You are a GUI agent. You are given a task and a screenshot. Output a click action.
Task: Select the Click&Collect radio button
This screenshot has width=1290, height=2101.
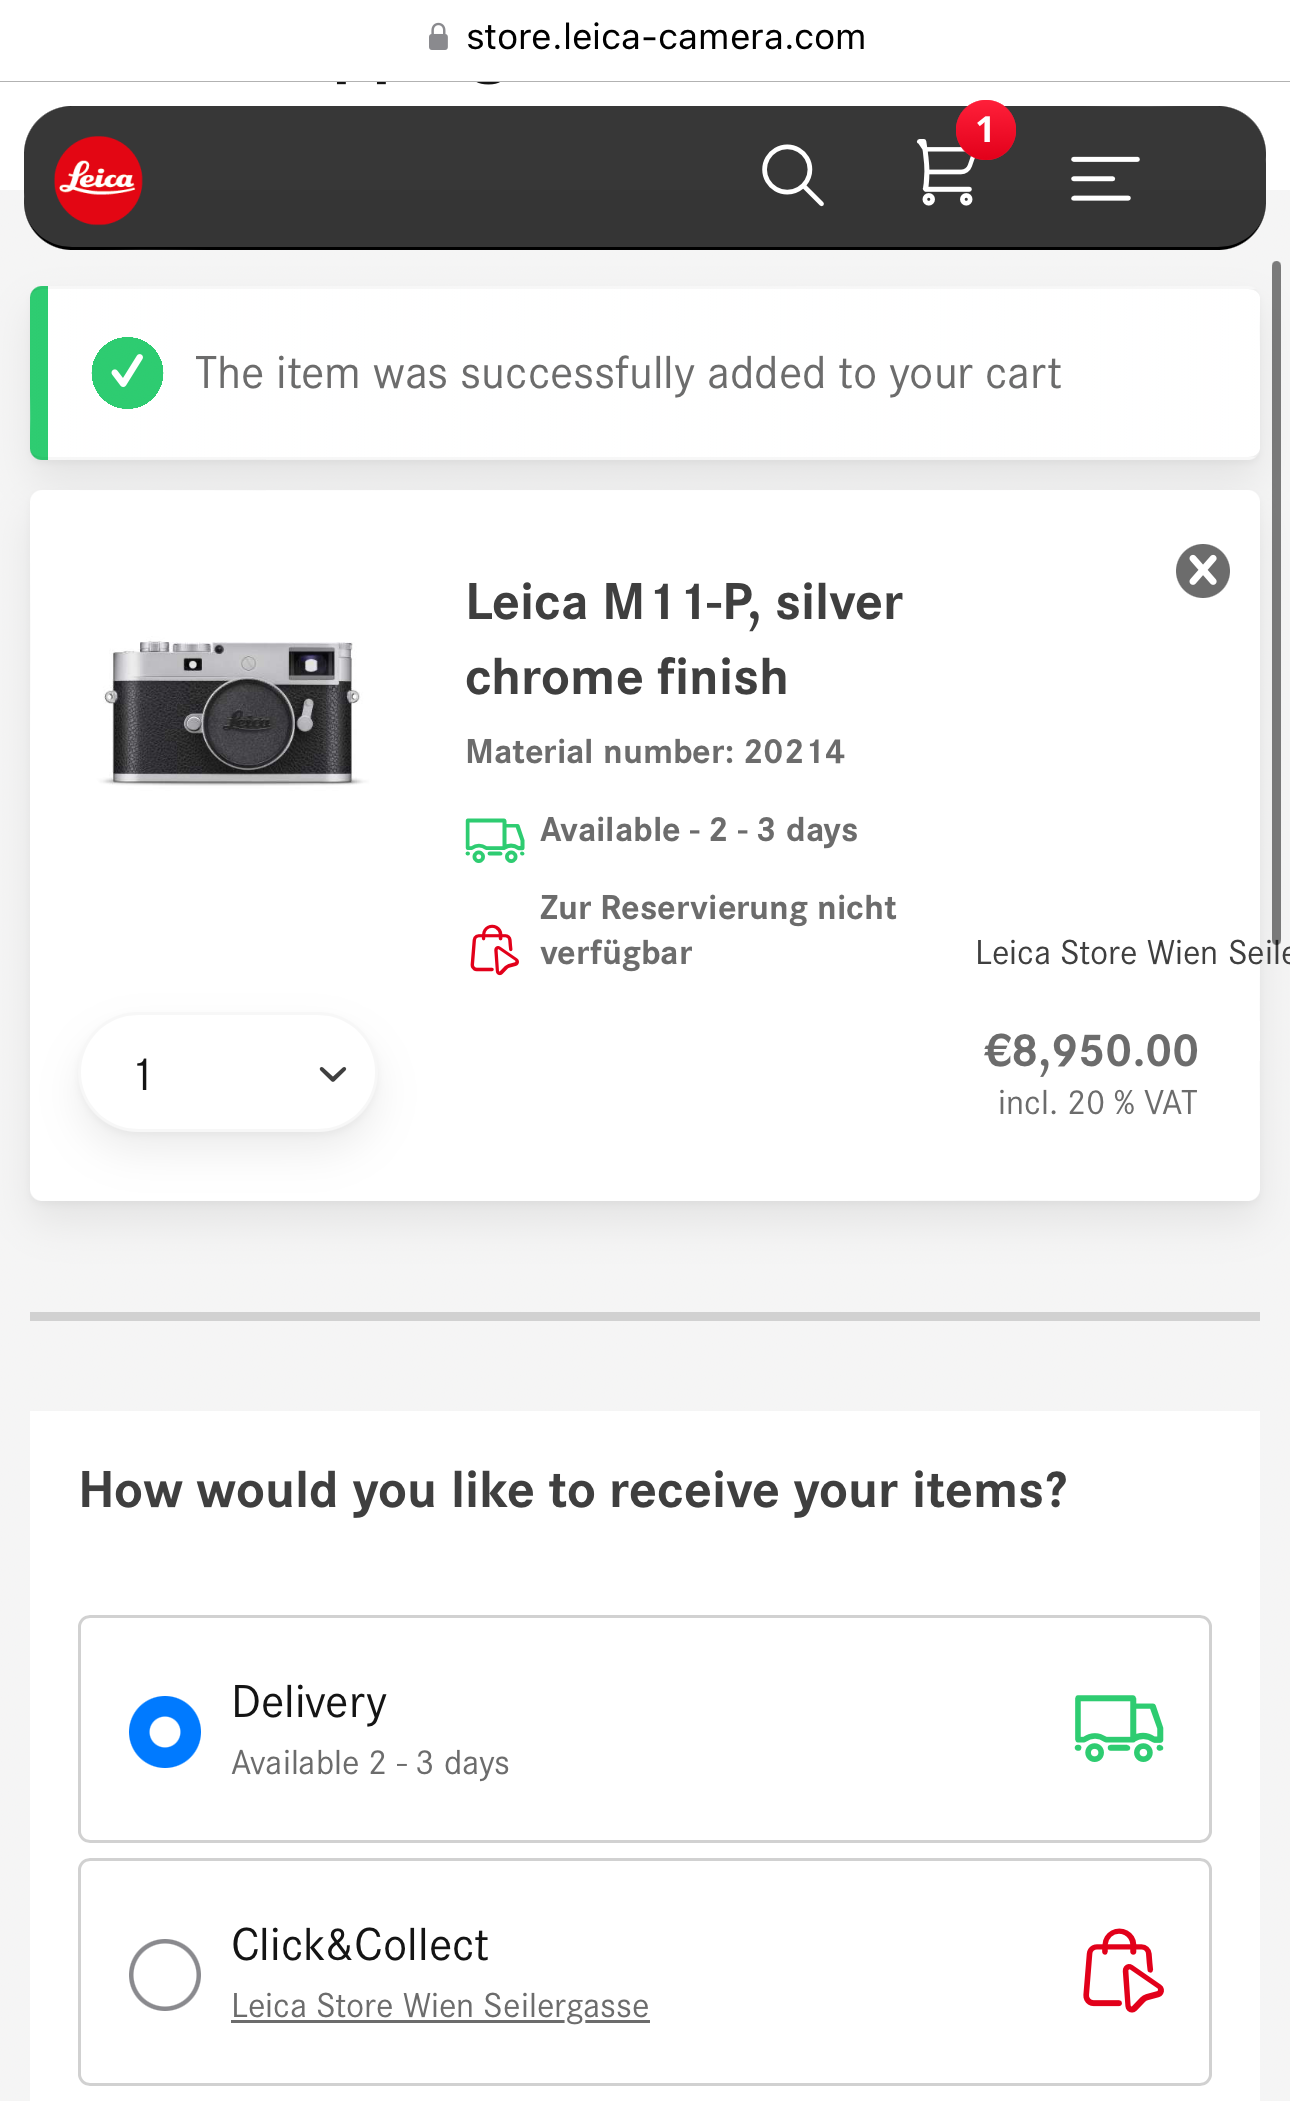165,1975
